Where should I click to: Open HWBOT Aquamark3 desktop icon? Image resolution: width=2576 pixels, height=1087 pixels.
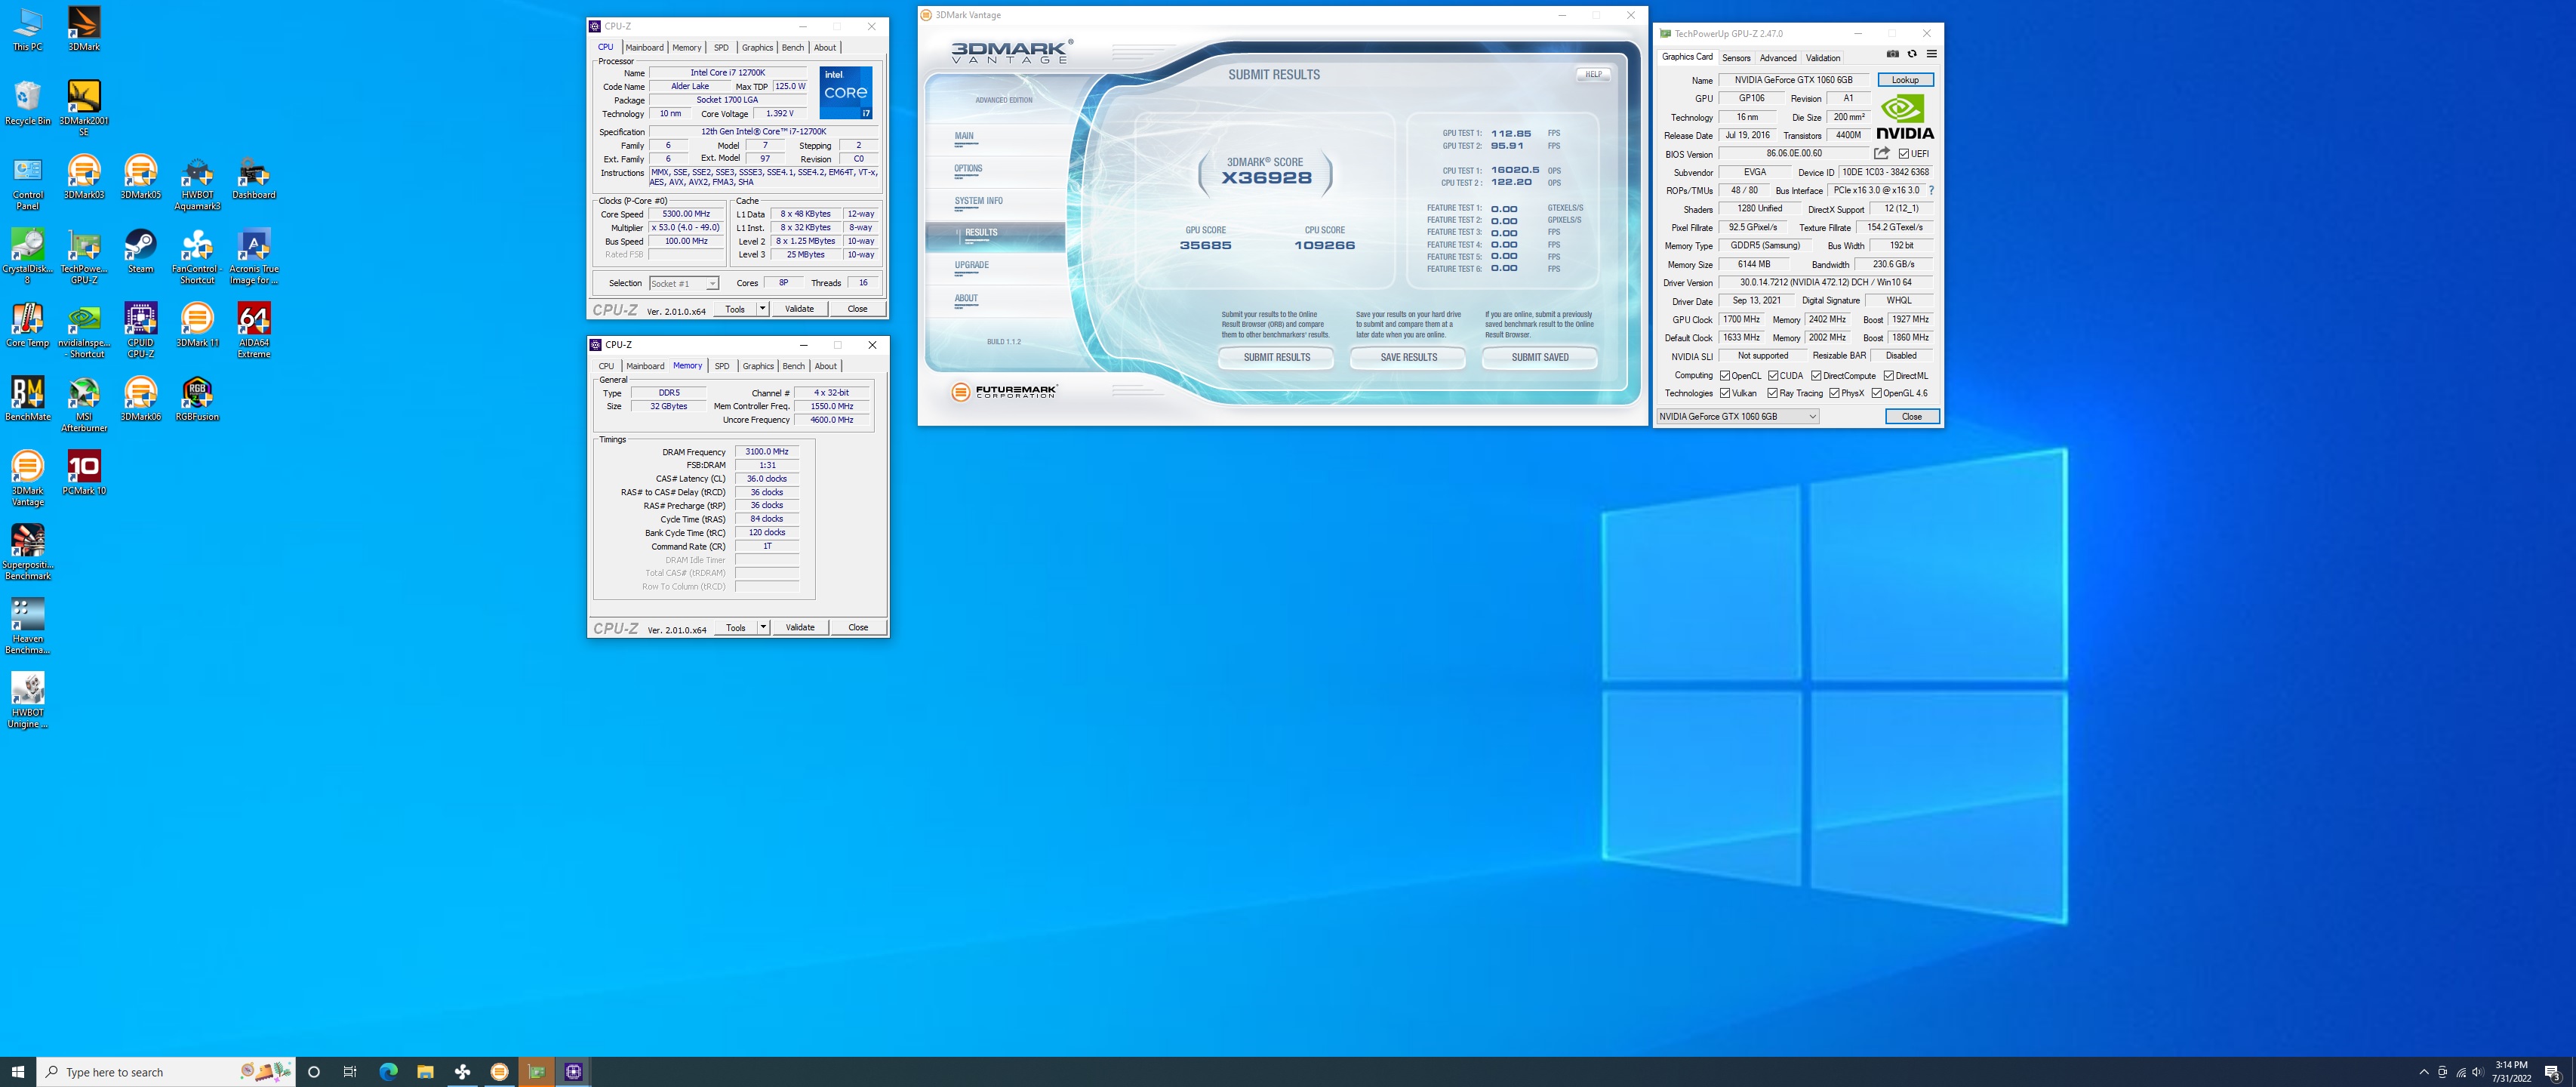tap(197, 182)
